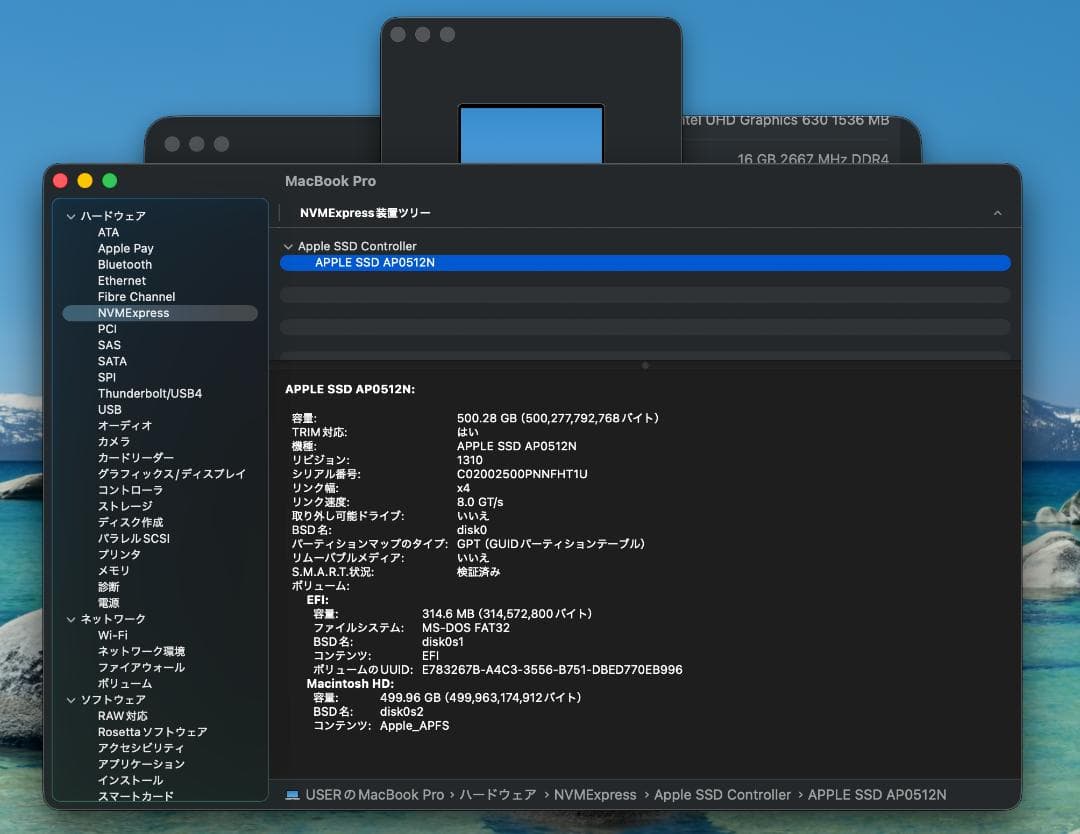
Task: Click the GPT partition map type value
Action: click(551, 544)
